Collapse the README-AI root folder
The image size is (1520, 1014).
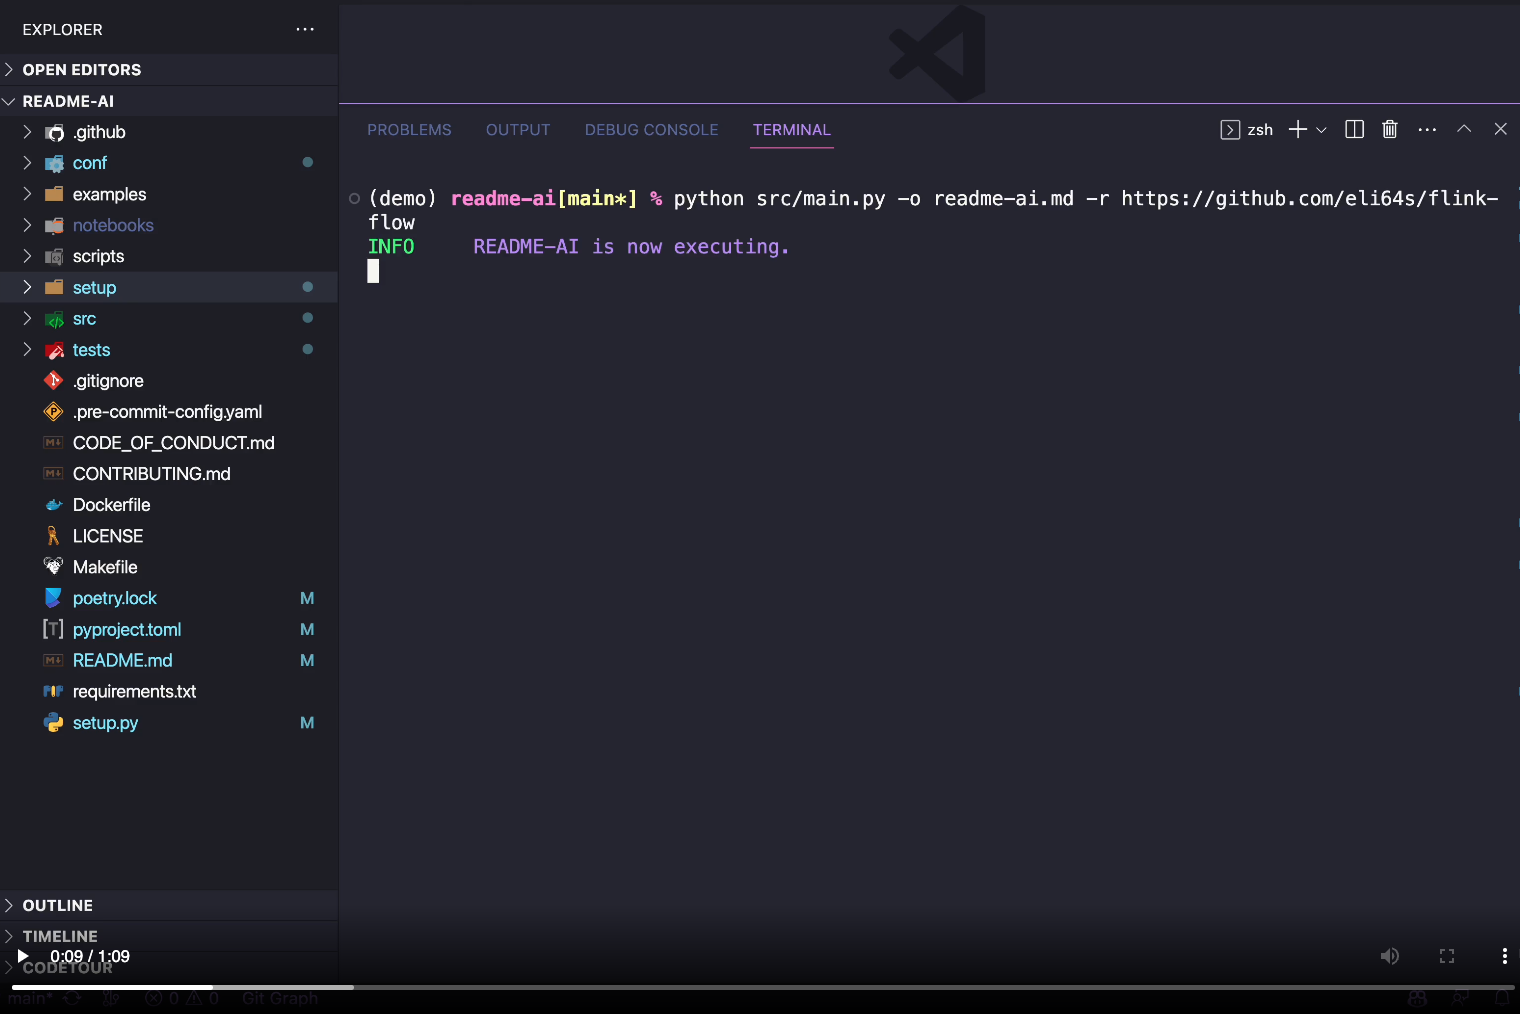coord(68,101)
